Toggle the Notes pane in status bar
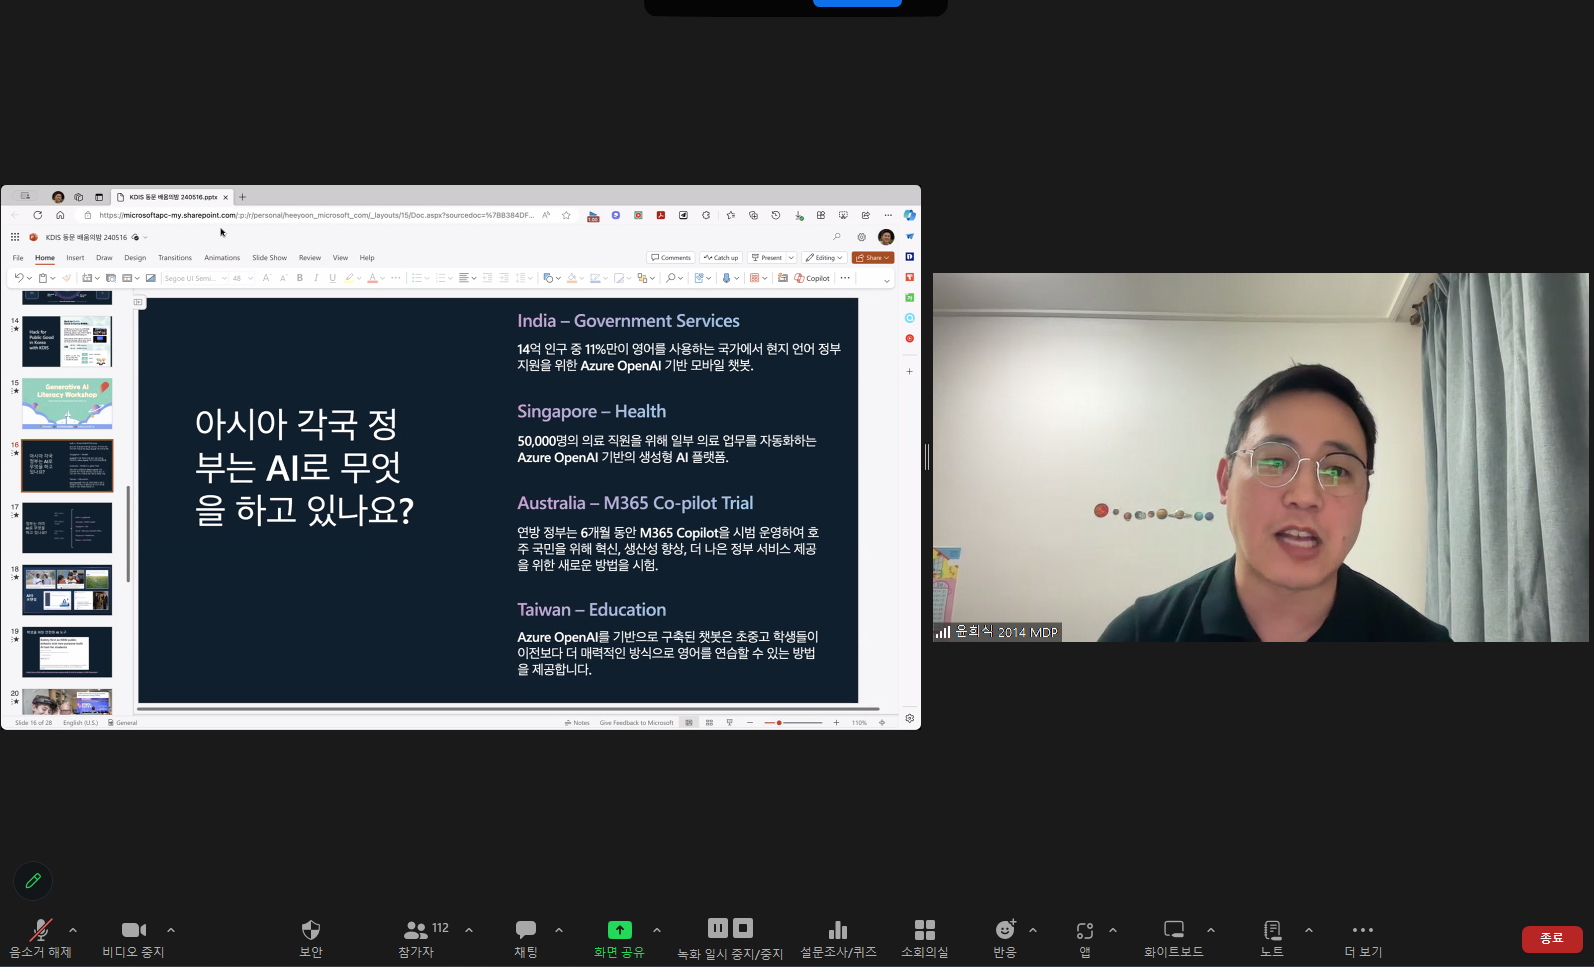 tap(577, 722)
